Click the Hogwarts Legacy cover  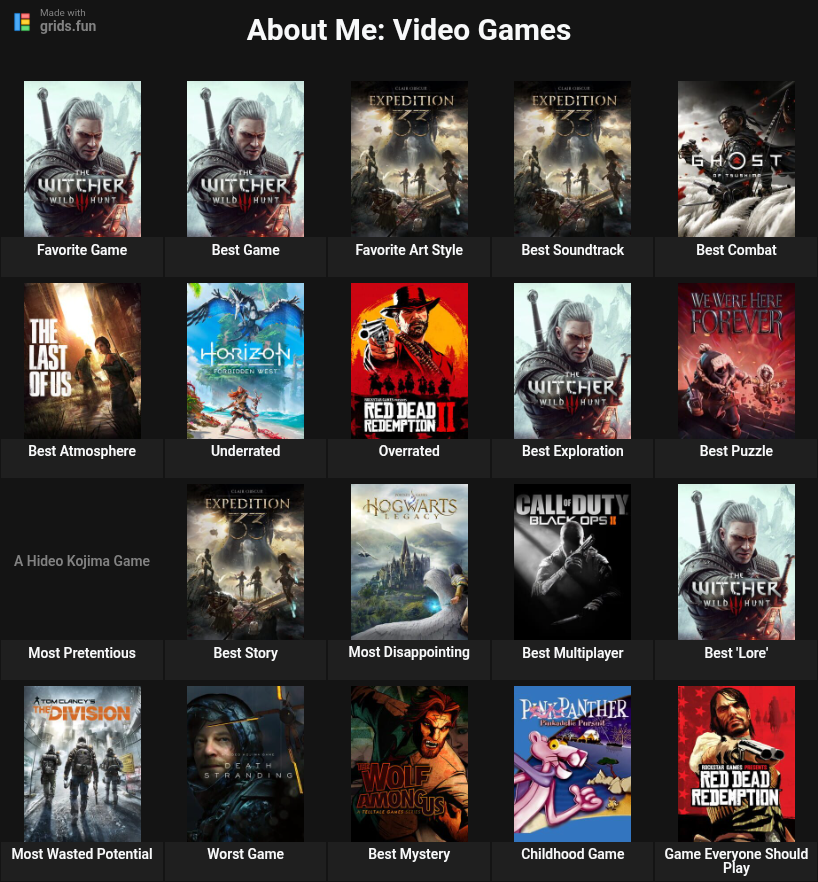409,562
